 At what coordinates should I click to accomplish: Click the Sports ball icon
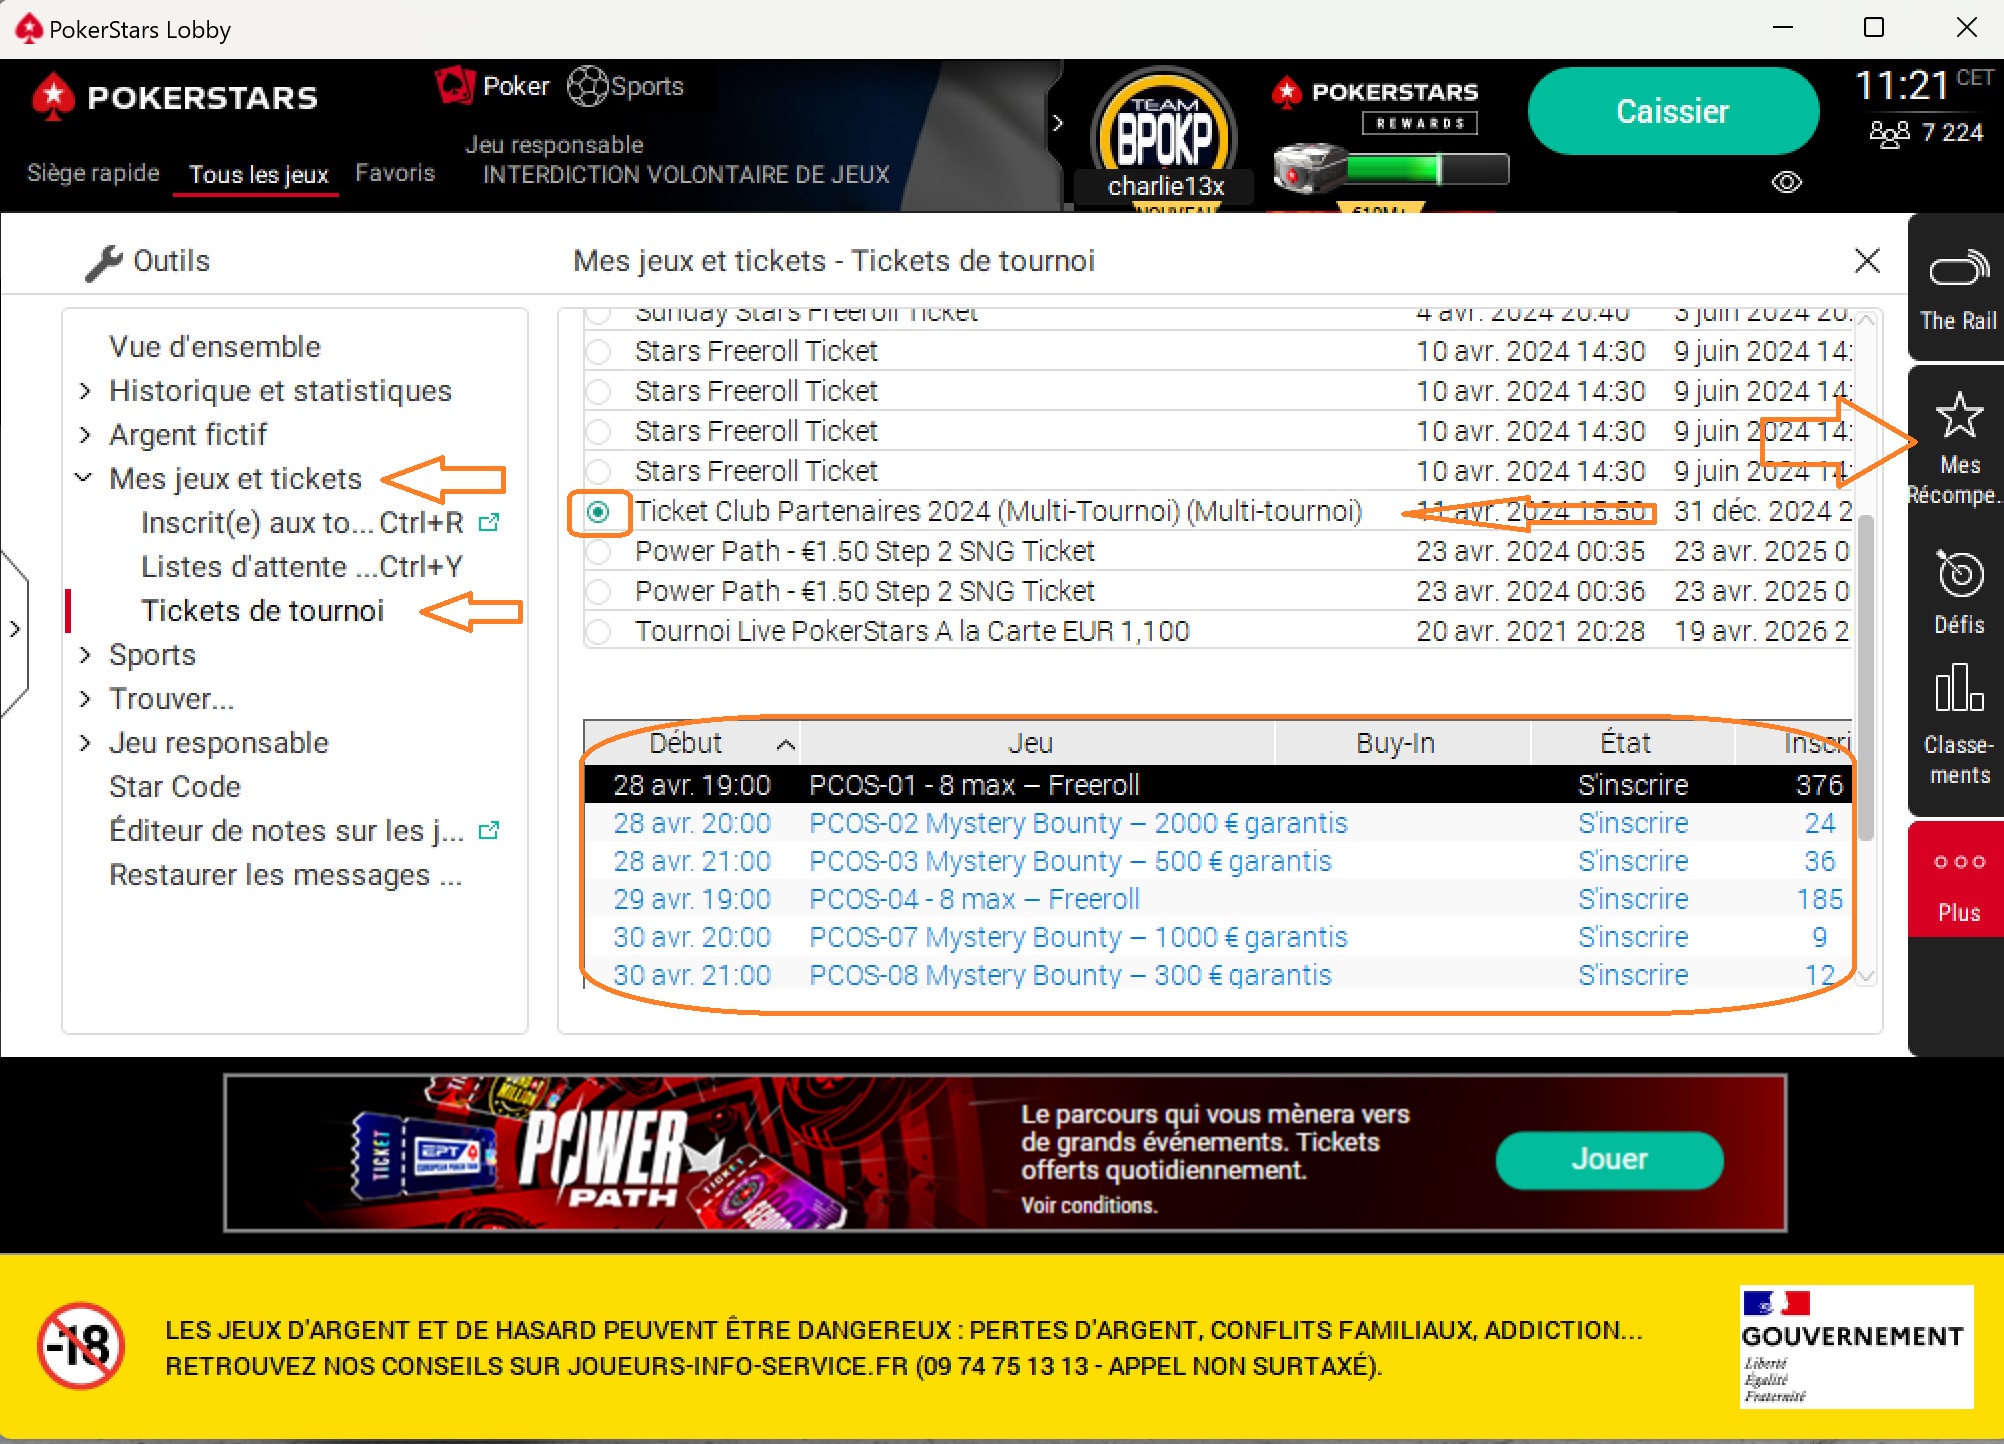coord(587,86)
